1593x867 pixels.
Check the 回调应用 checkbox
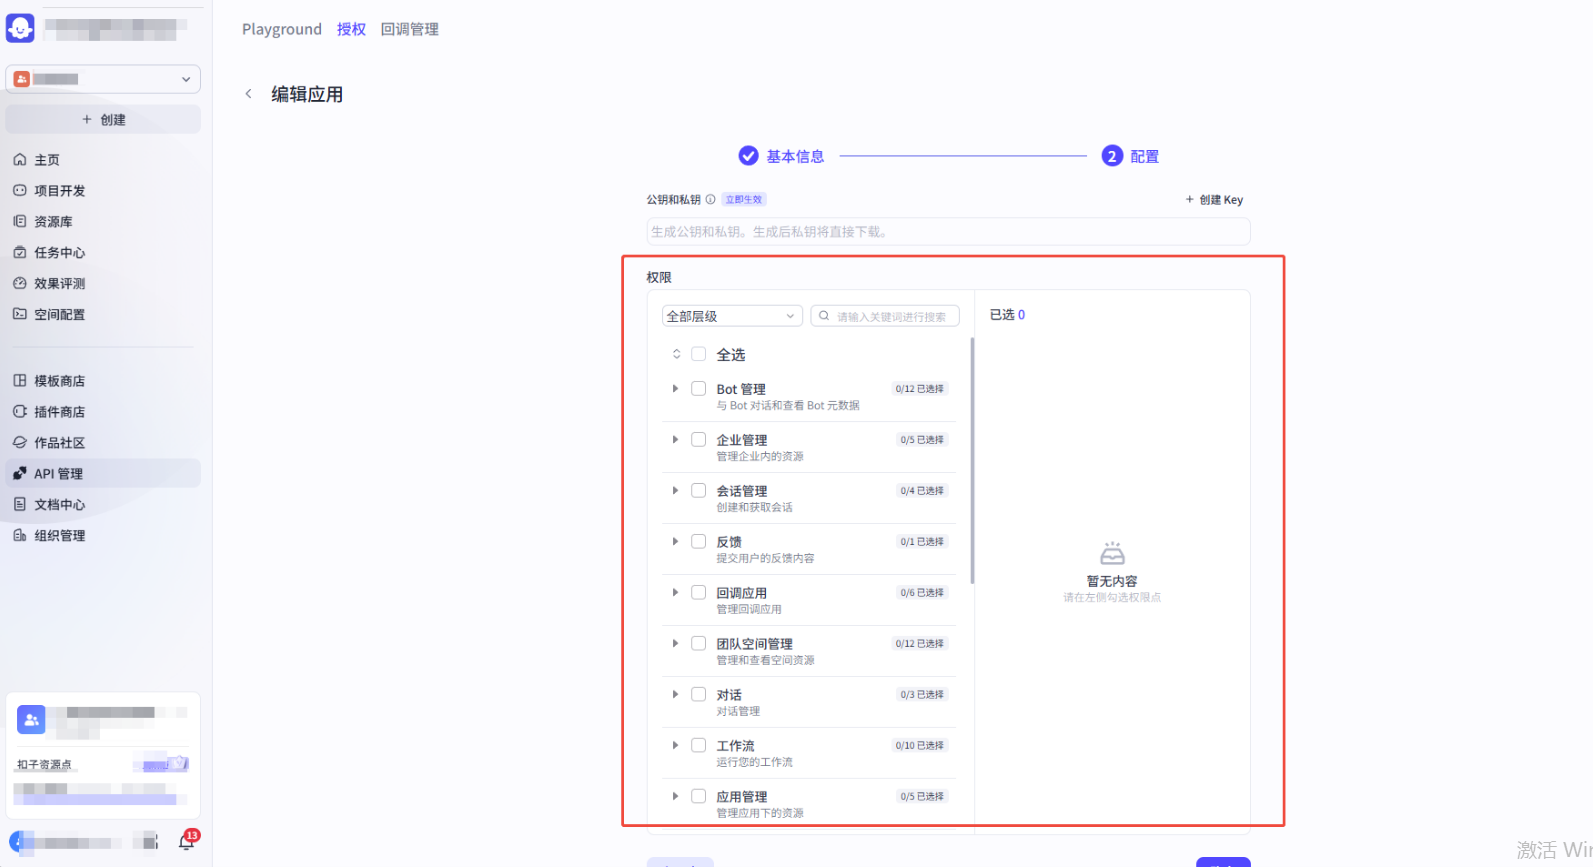point(699,593)
